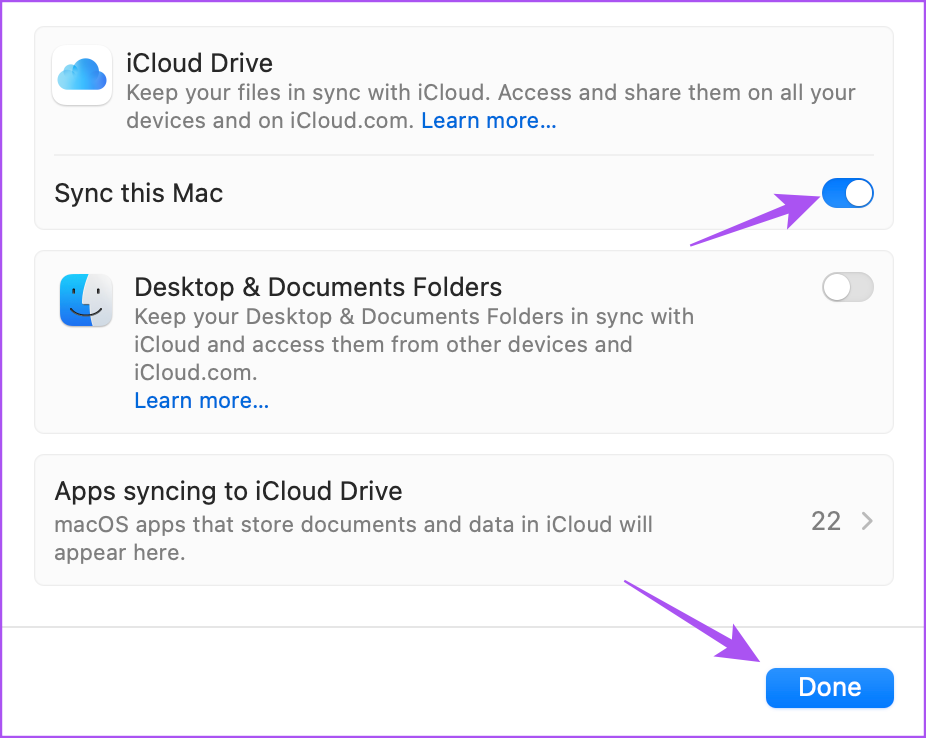Select the Sync this Mac row
The height and width of the screenshot is (738, 926).
pos(463,193)
